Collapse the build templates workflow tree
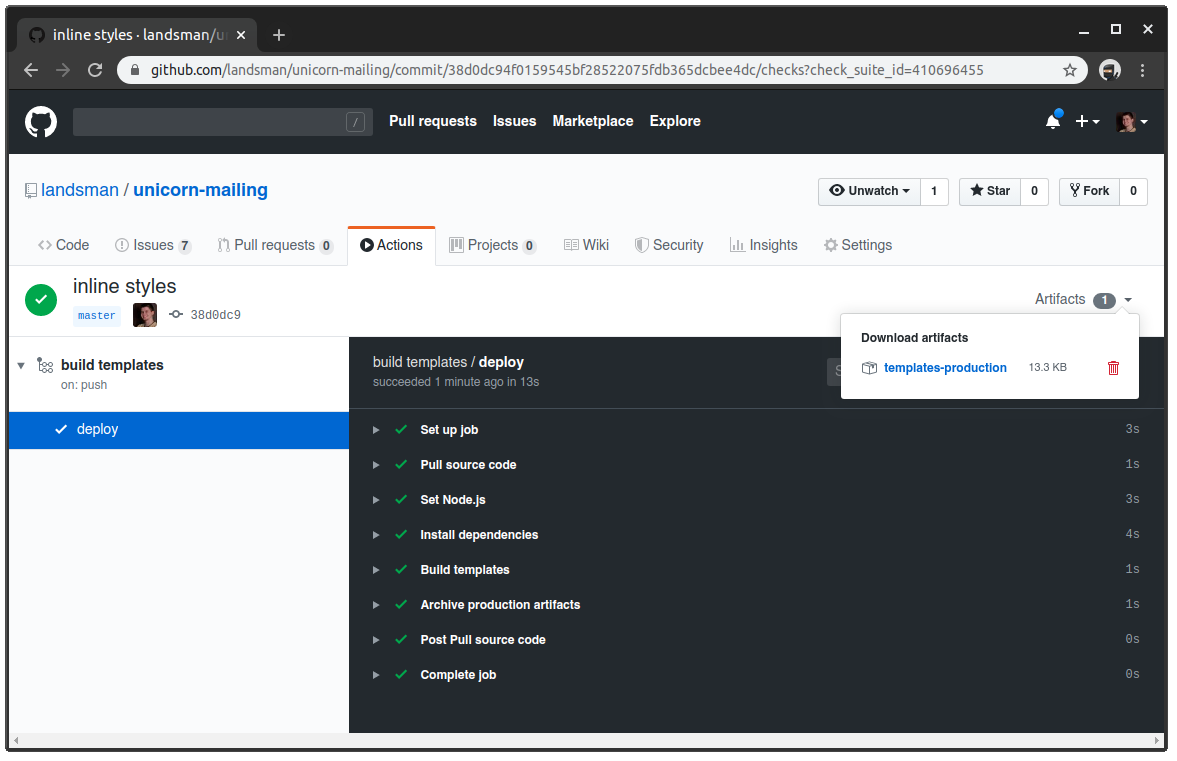The height and width of the screenshot is (761, 1177). point(21,365)
